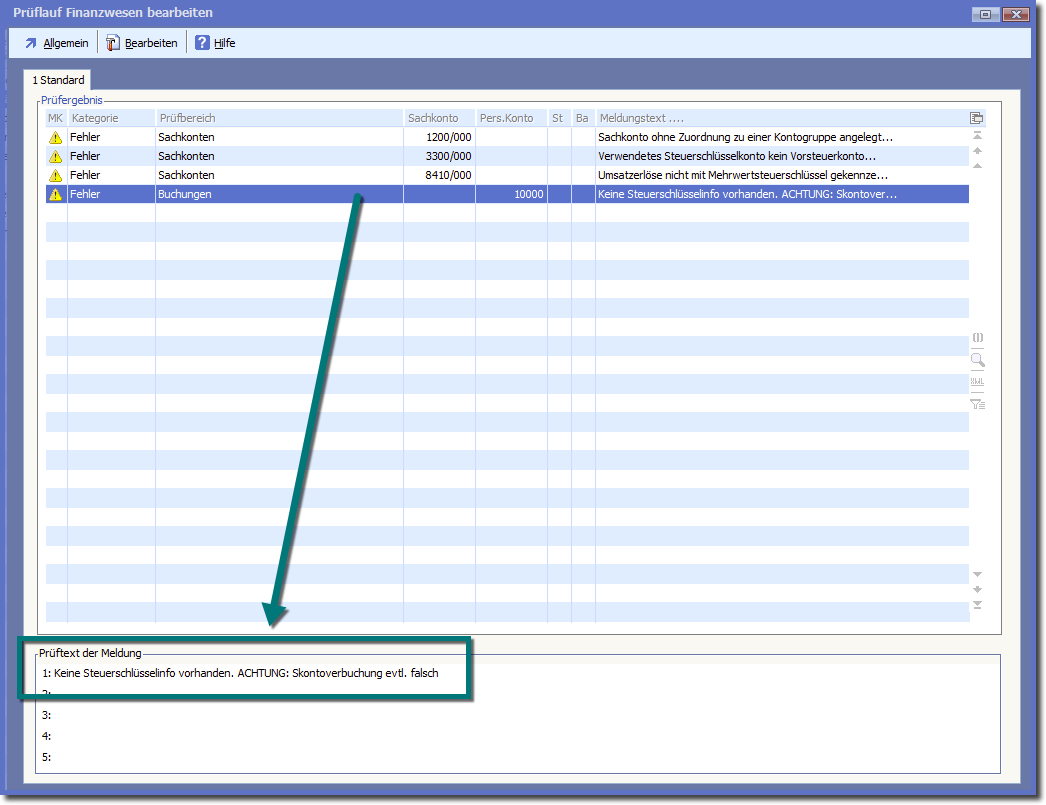
Task: Click the Meldungstext column header
Action: tap(780, 118)
